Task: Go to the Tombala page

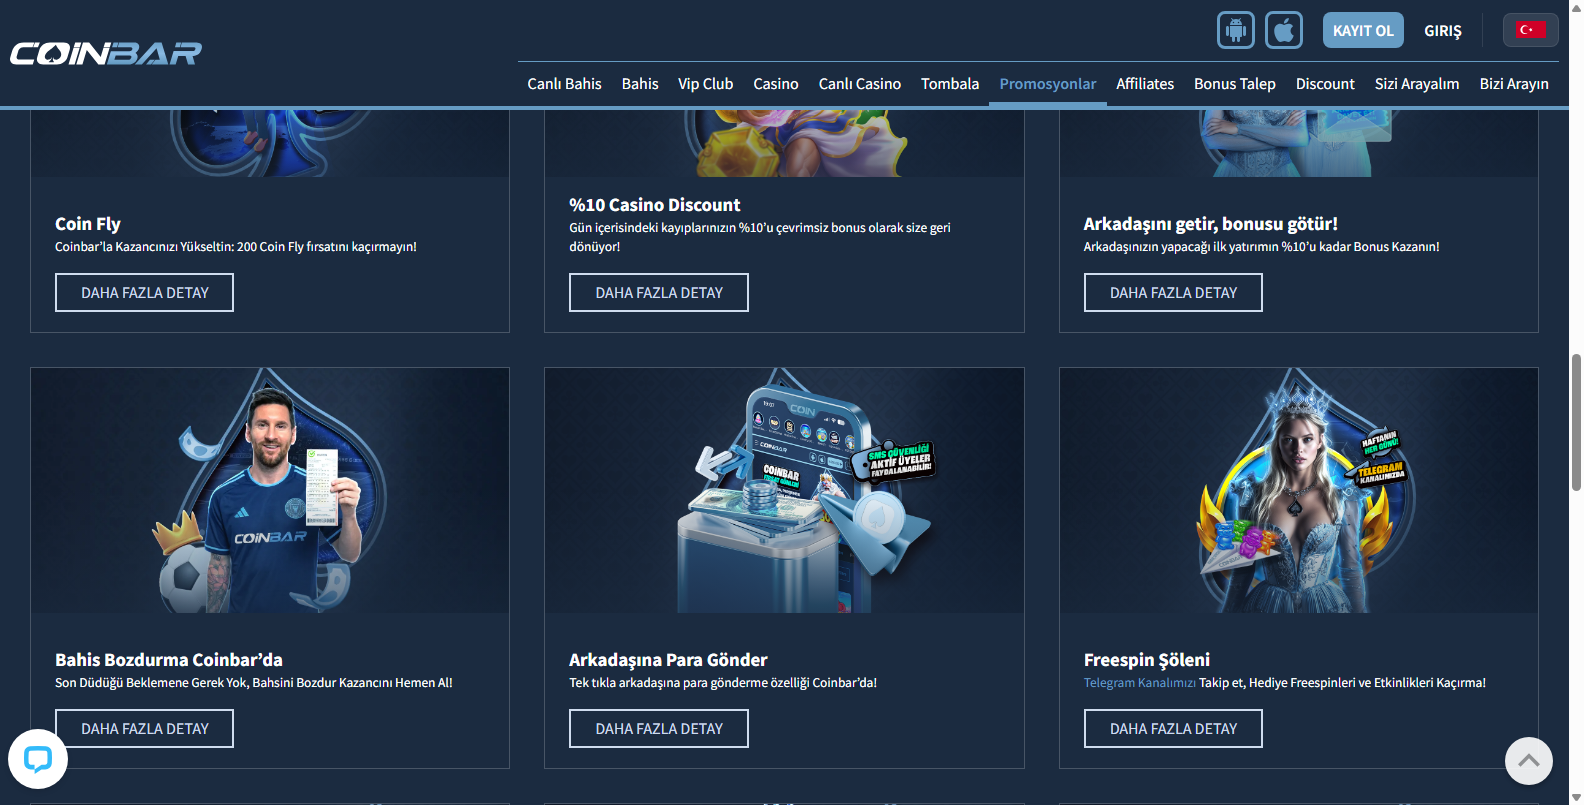Action: coord(950,84)
